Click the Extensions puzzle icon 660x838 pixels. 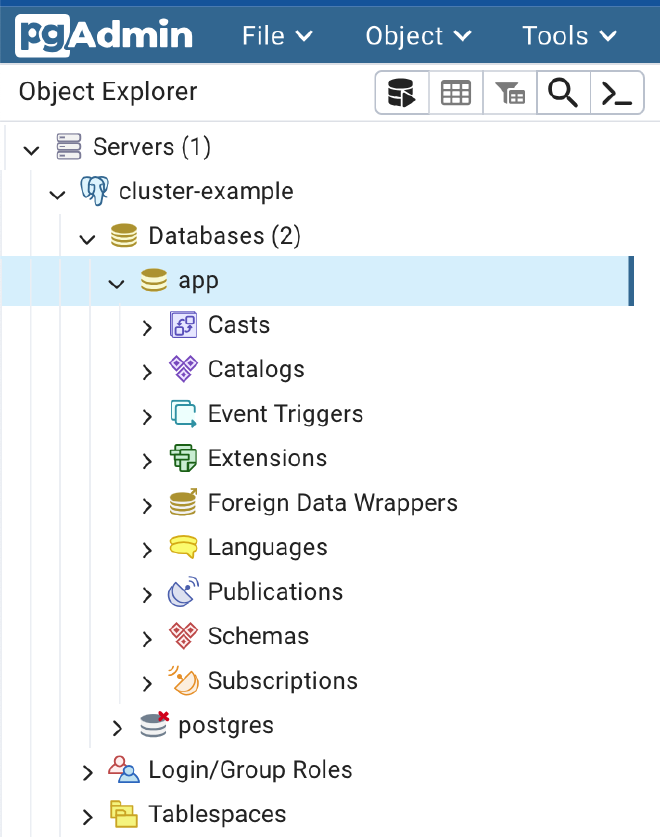click(x=182, y=458)
